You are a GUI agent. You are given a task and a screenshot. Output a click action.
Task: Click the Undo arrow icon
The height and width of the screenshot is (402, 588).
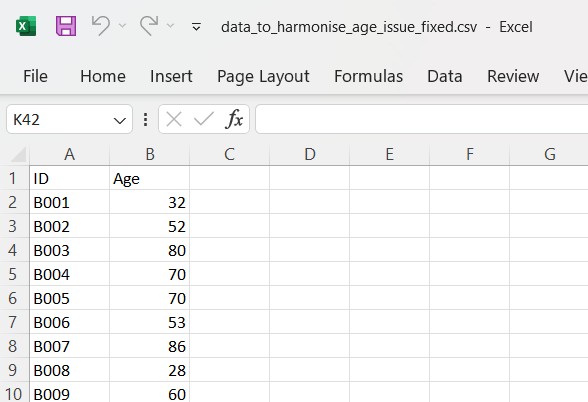coord(100,26)
